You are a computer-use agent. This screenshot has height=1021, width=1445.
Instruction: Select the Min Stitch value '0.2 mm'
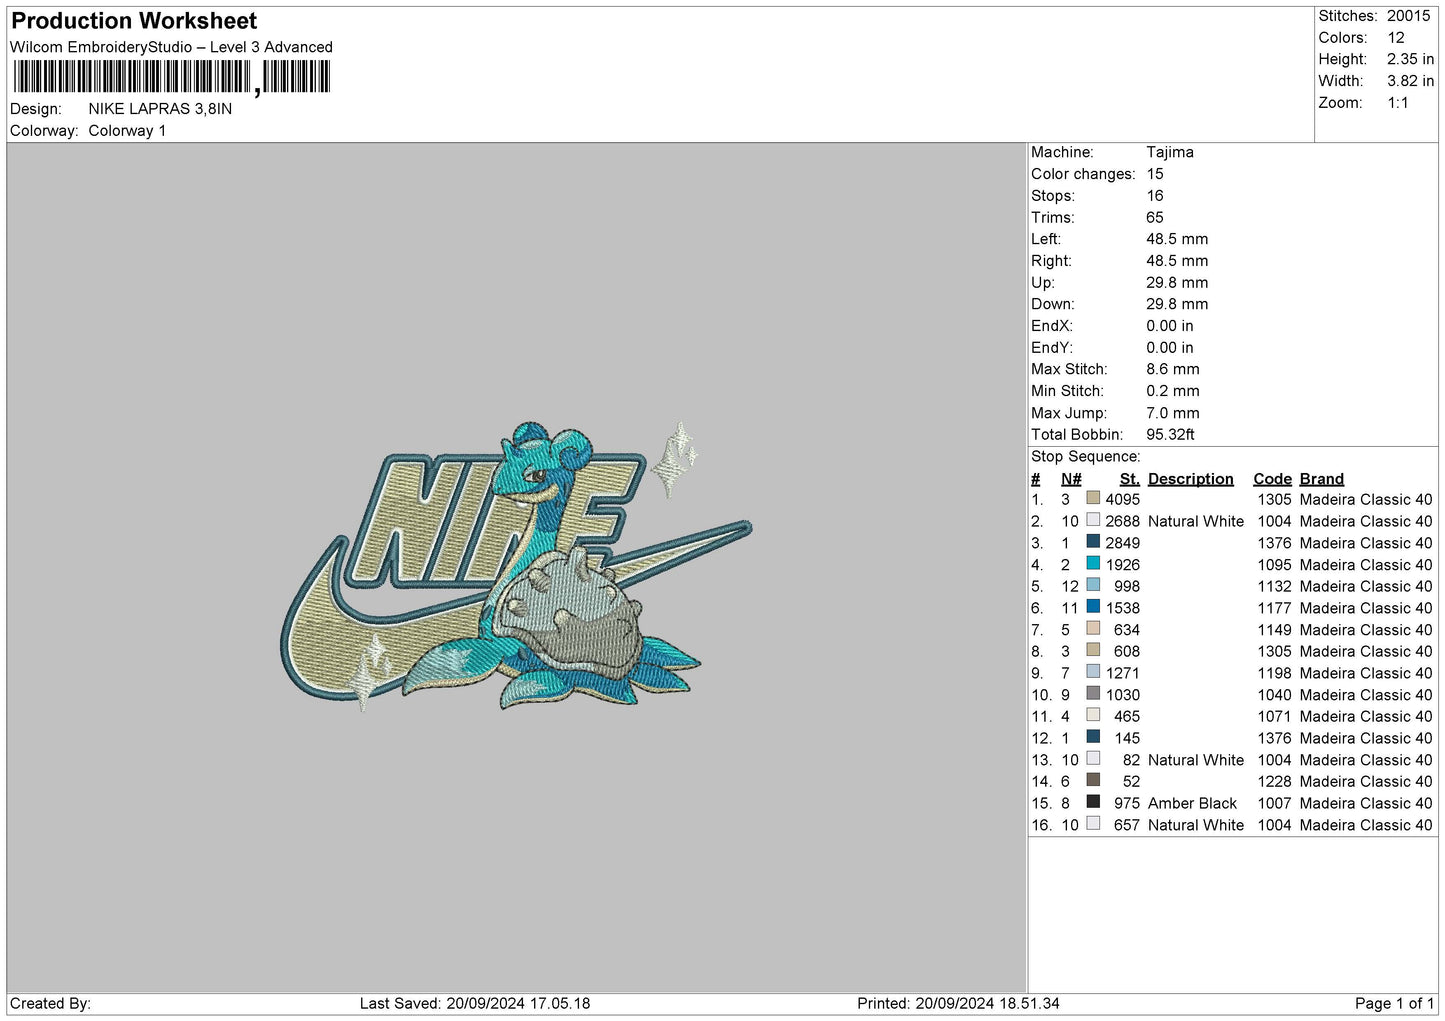click(x=1173, y=391)
